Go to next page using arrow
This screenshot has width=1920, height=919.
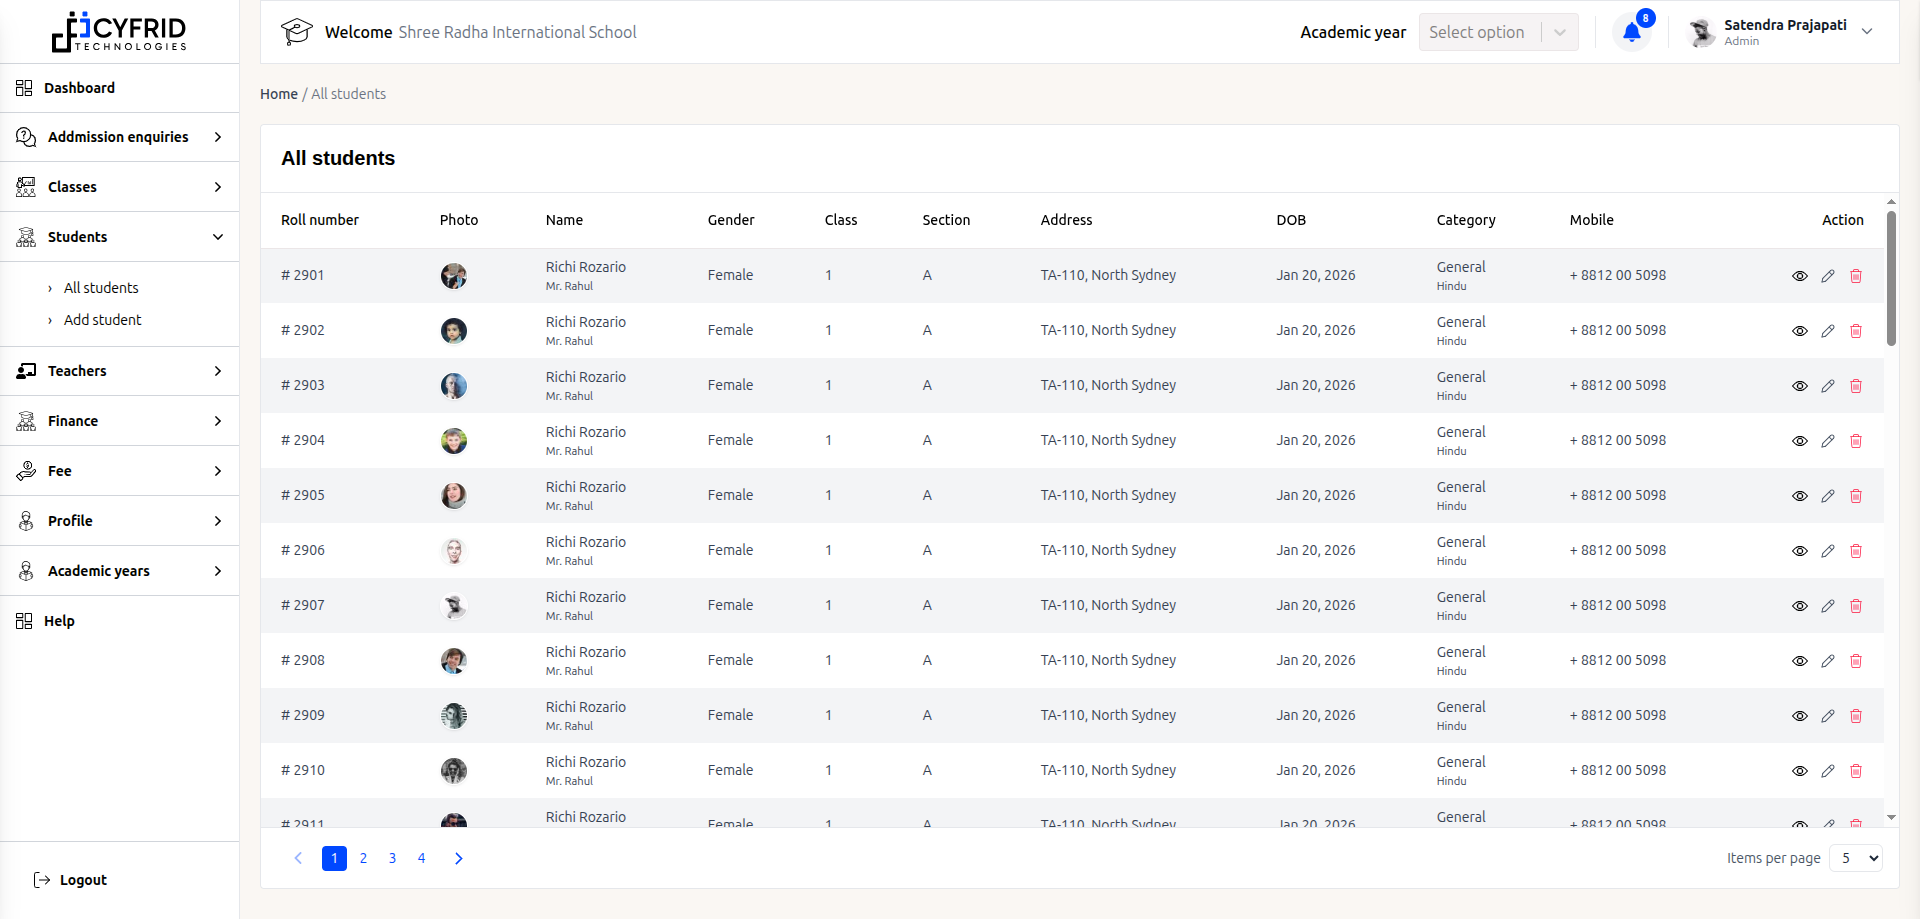(x=459, y=858)
